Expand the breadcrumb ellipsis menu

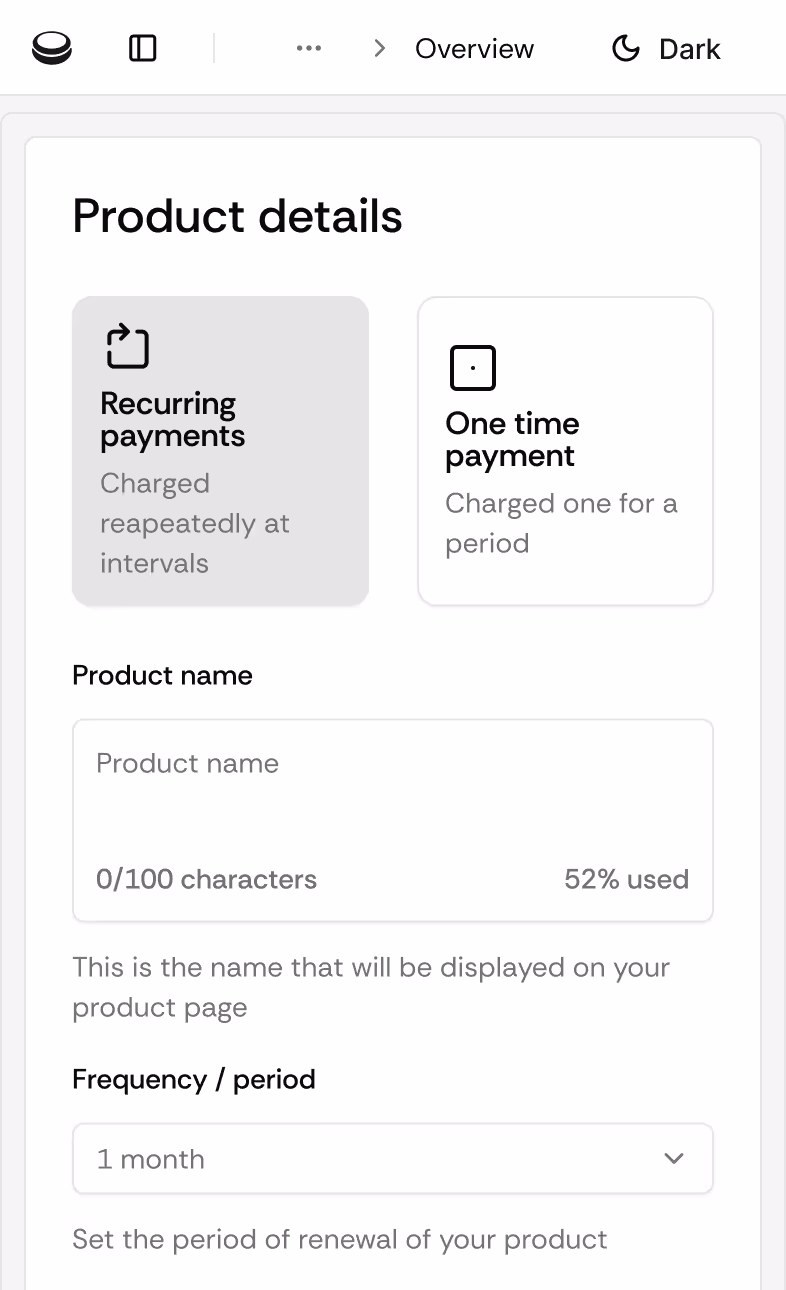309,48
